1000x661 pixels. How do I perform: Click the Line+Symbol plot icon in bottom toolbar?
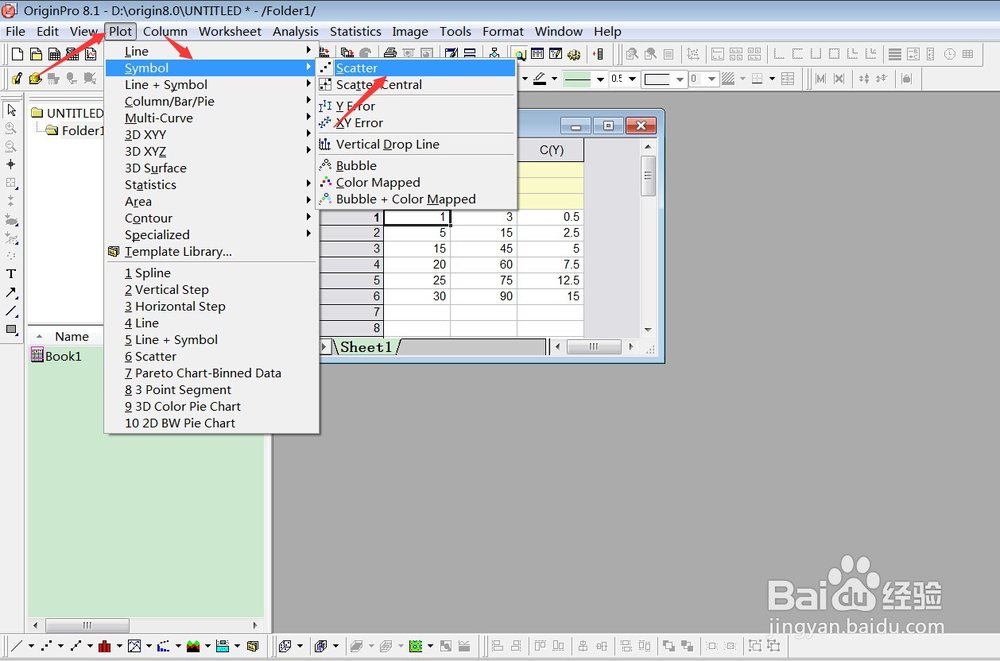76,646
